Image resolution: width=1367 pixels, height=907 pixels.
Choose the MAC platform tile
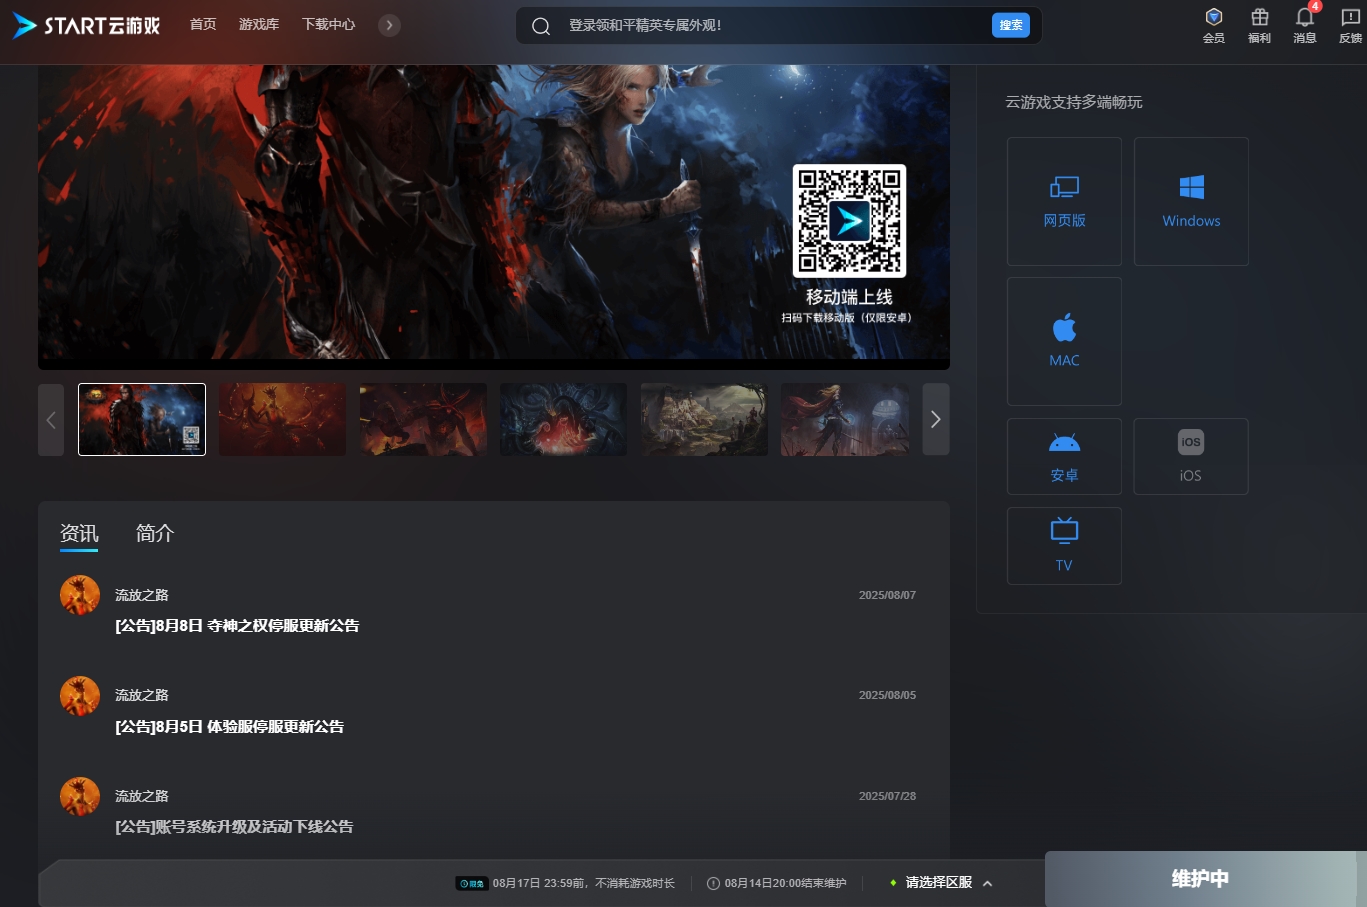[x=1064, y=342]
